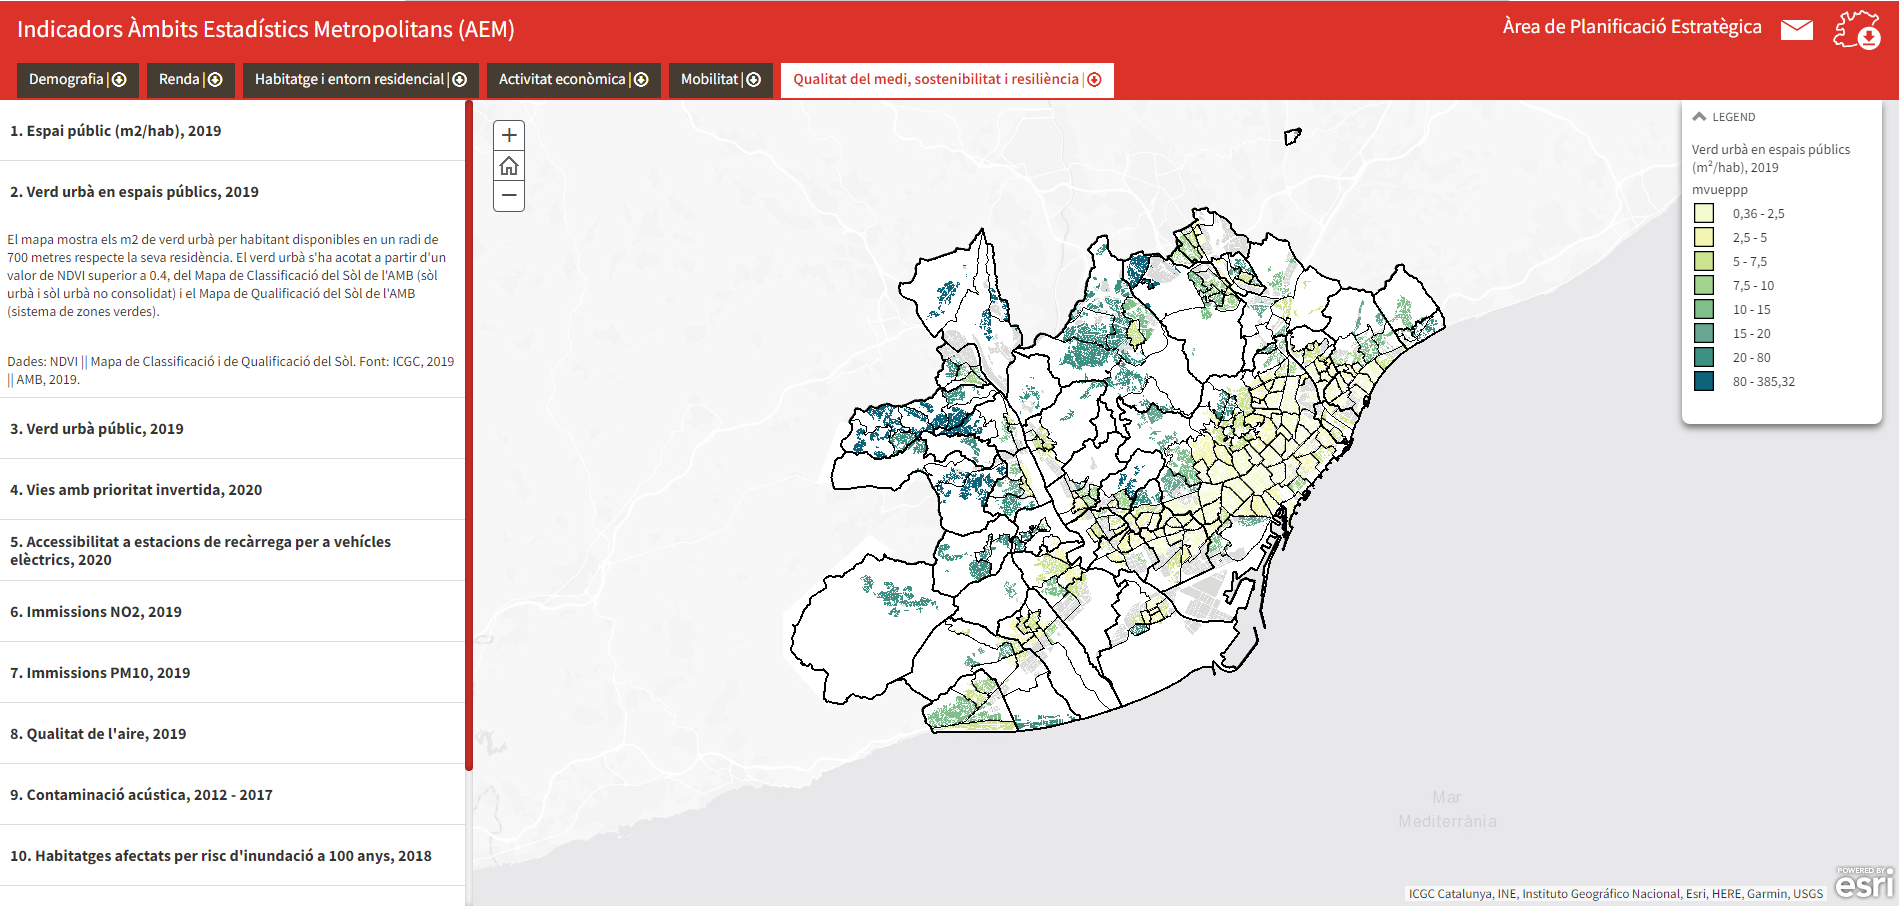Click the download icon on Demografia tab
The height and width of the screenshot is (906, 1899).
coord(119,80)
